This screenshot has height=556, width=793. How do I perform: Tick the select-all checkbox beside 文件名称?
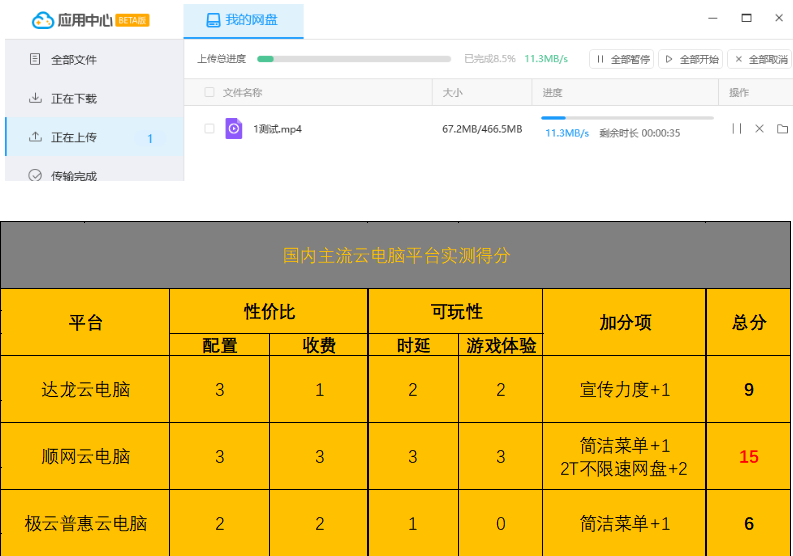pos(209,93)
